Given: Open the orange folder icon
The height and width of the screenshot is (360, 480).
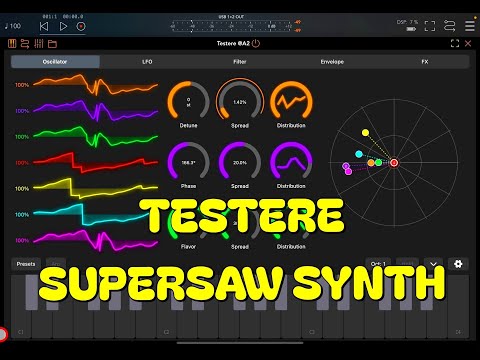Looking at the screenshot, I should tap(52, 44).
